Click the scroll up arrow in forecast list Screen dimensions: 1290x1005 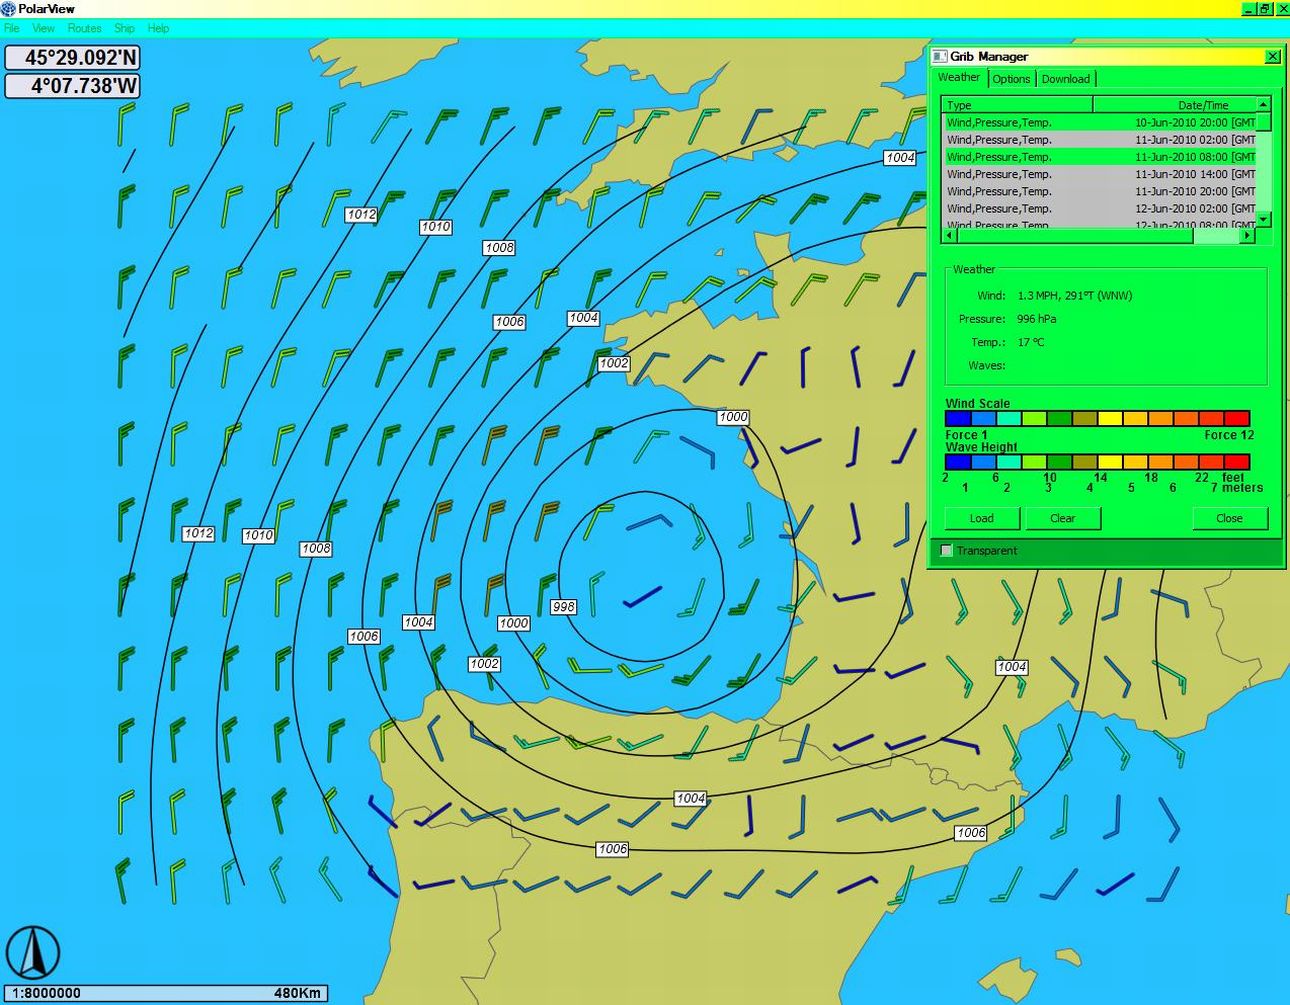pos(1263,104)
